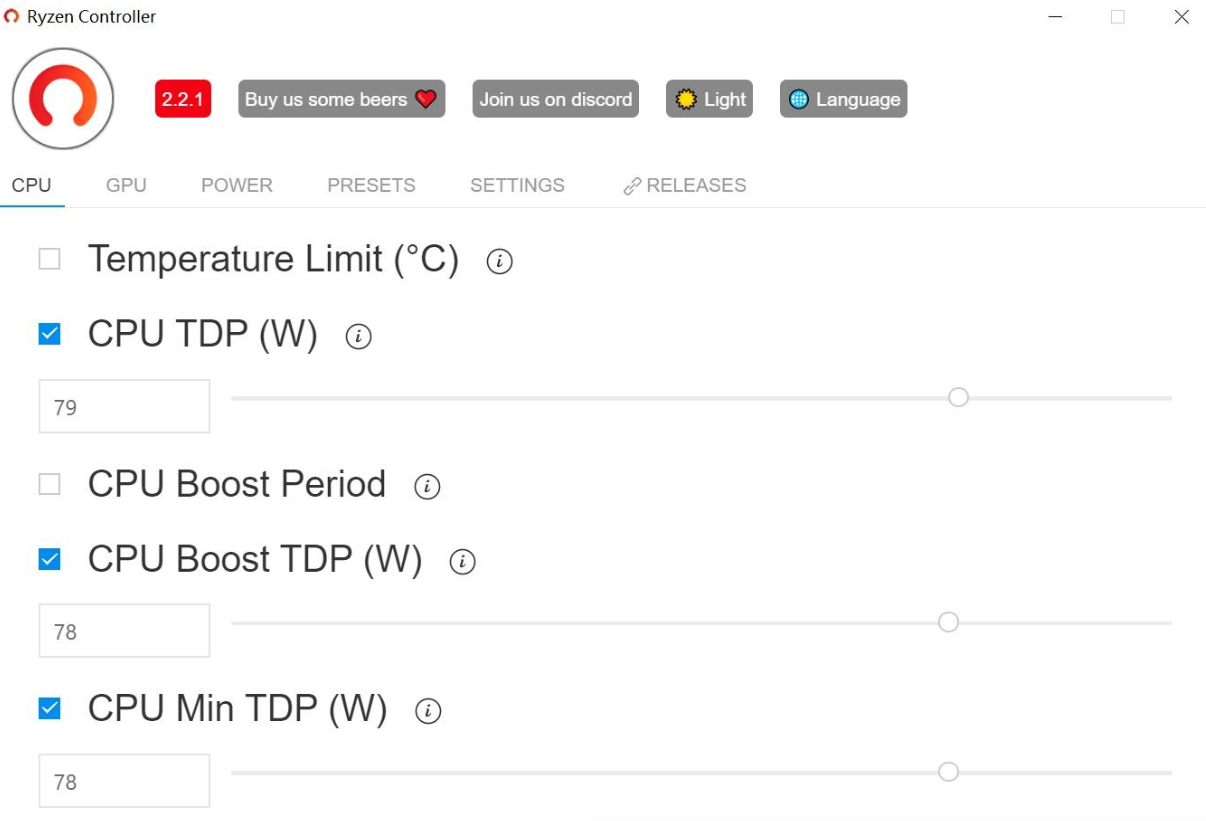Click the CPU Boost TDP value field
The height and width of the screenshot is (821, 1206).
[x=124, y=631]
